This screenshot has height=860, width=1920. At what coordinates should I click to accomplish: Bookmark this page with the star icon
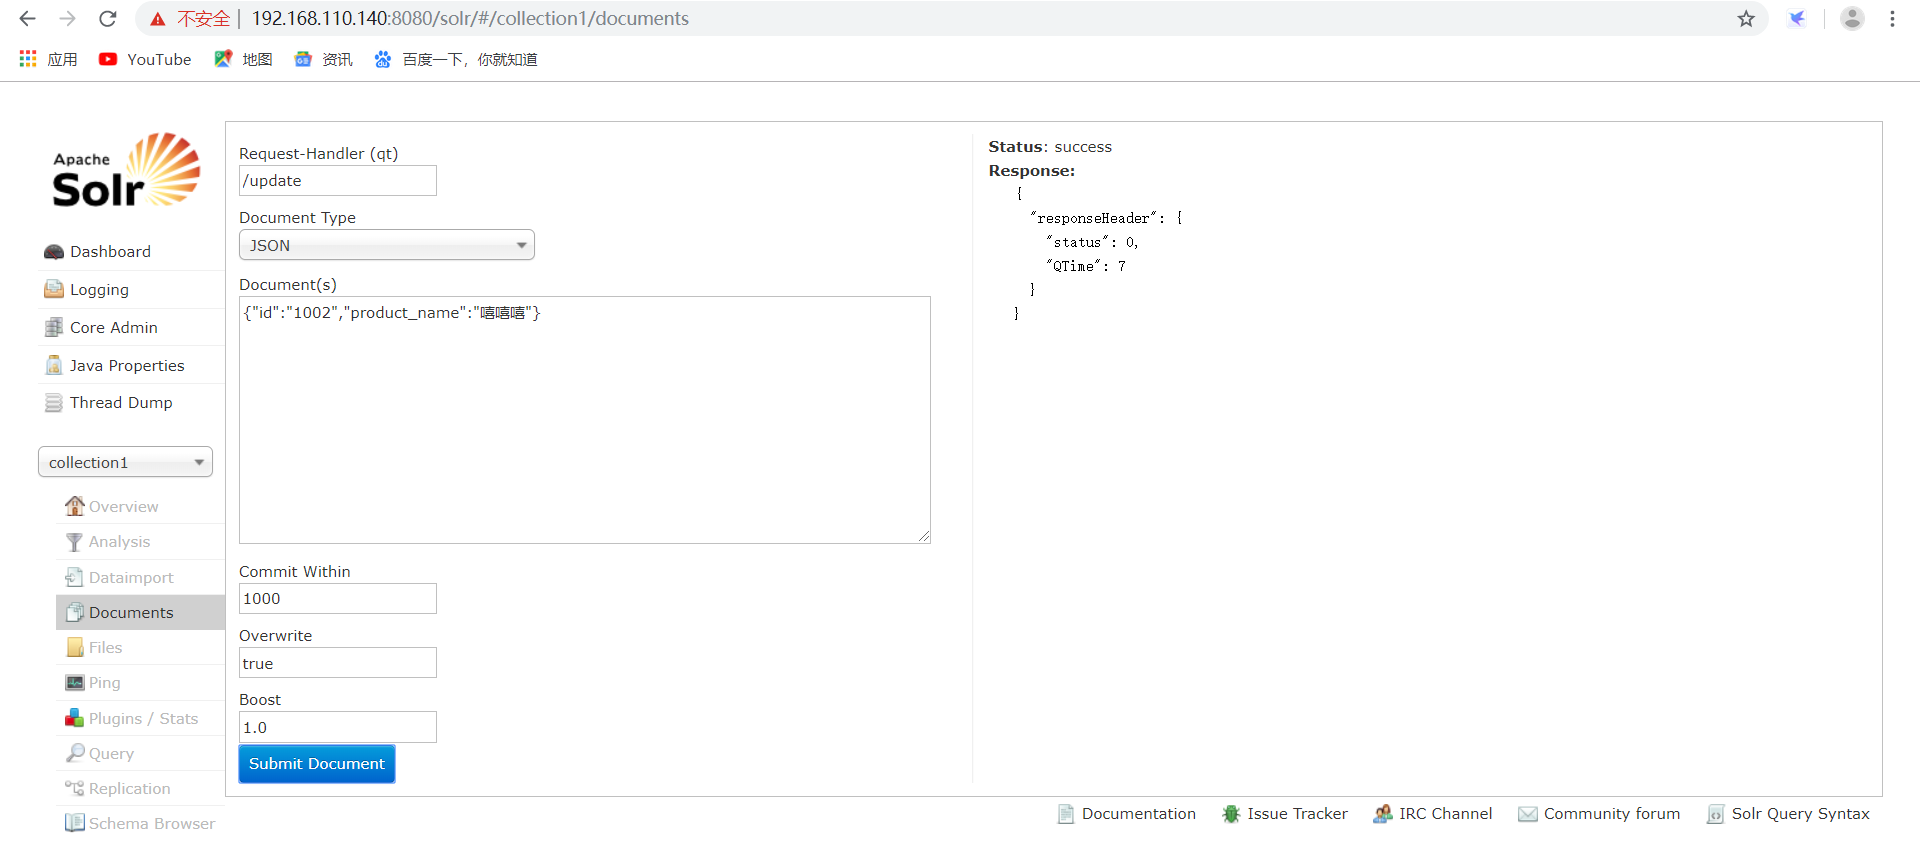[x=1746, y=19]
